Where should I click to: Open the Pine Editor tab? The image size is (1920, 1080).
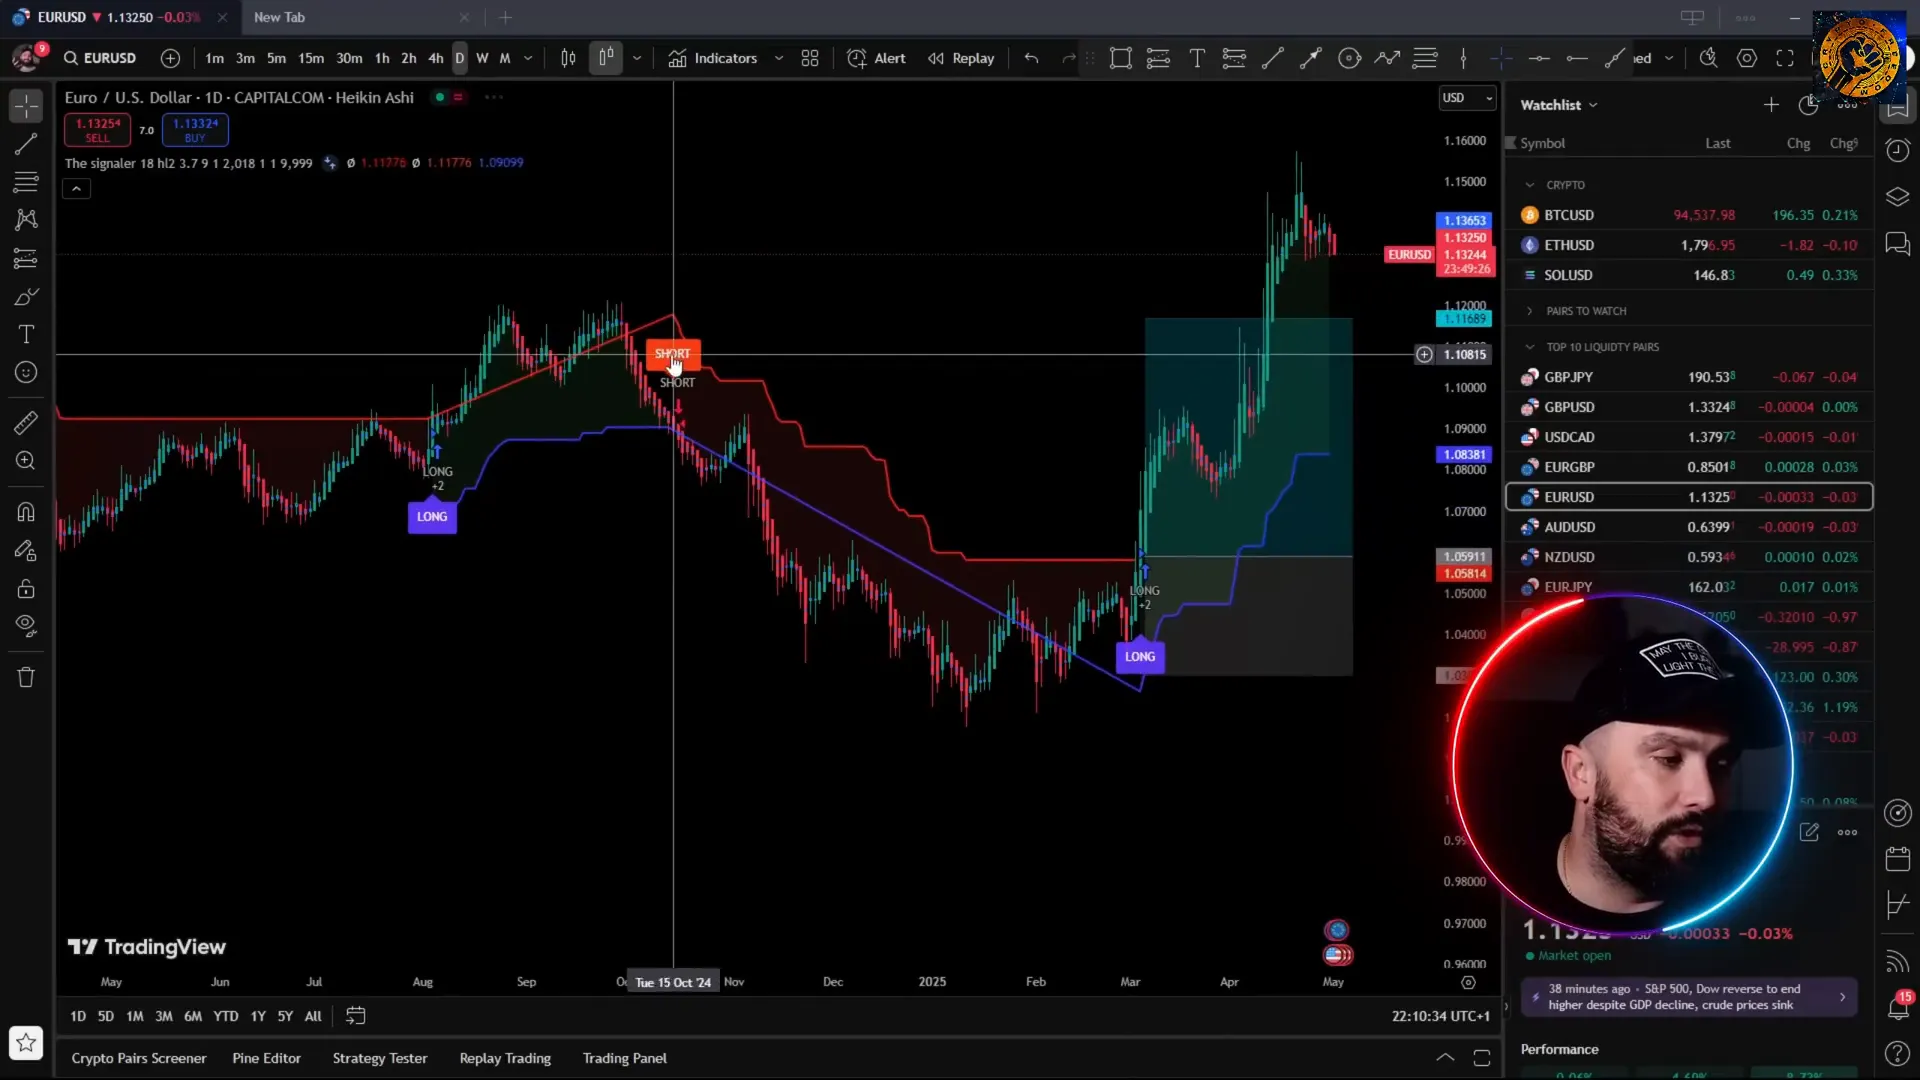(x=266, y=1058)
